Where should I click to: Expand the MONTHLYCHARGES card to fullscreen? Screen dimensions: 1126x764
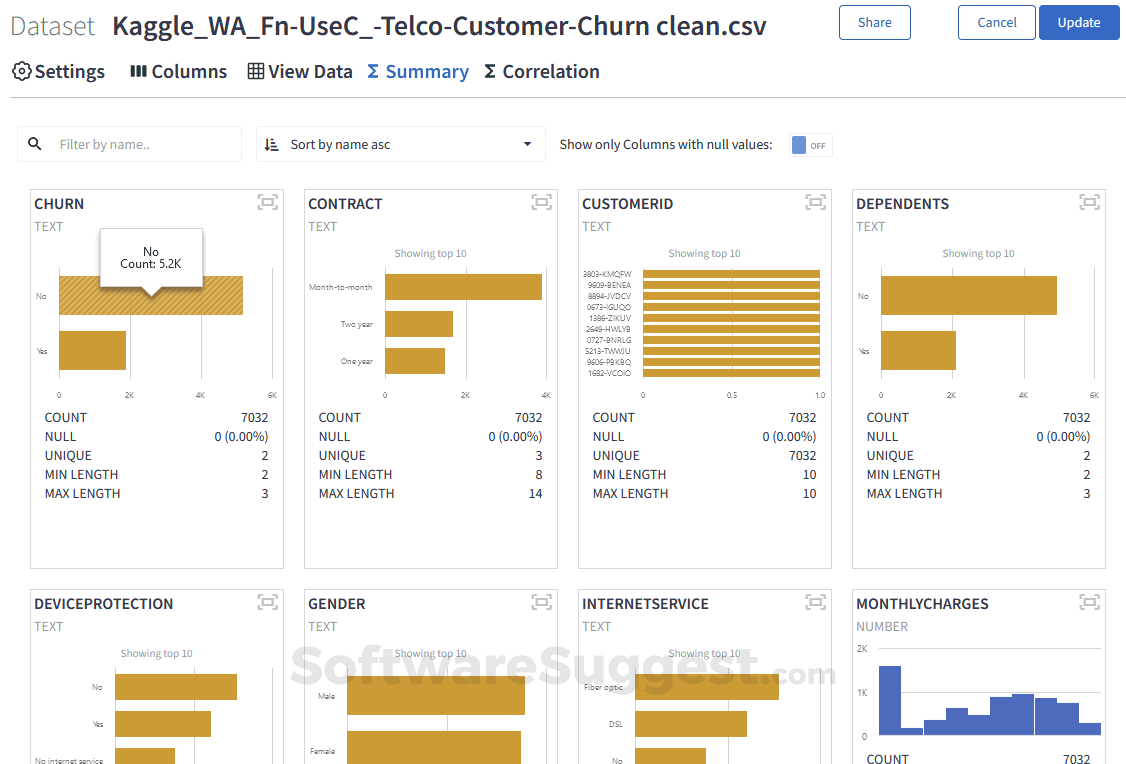[x=1089, y=602]
